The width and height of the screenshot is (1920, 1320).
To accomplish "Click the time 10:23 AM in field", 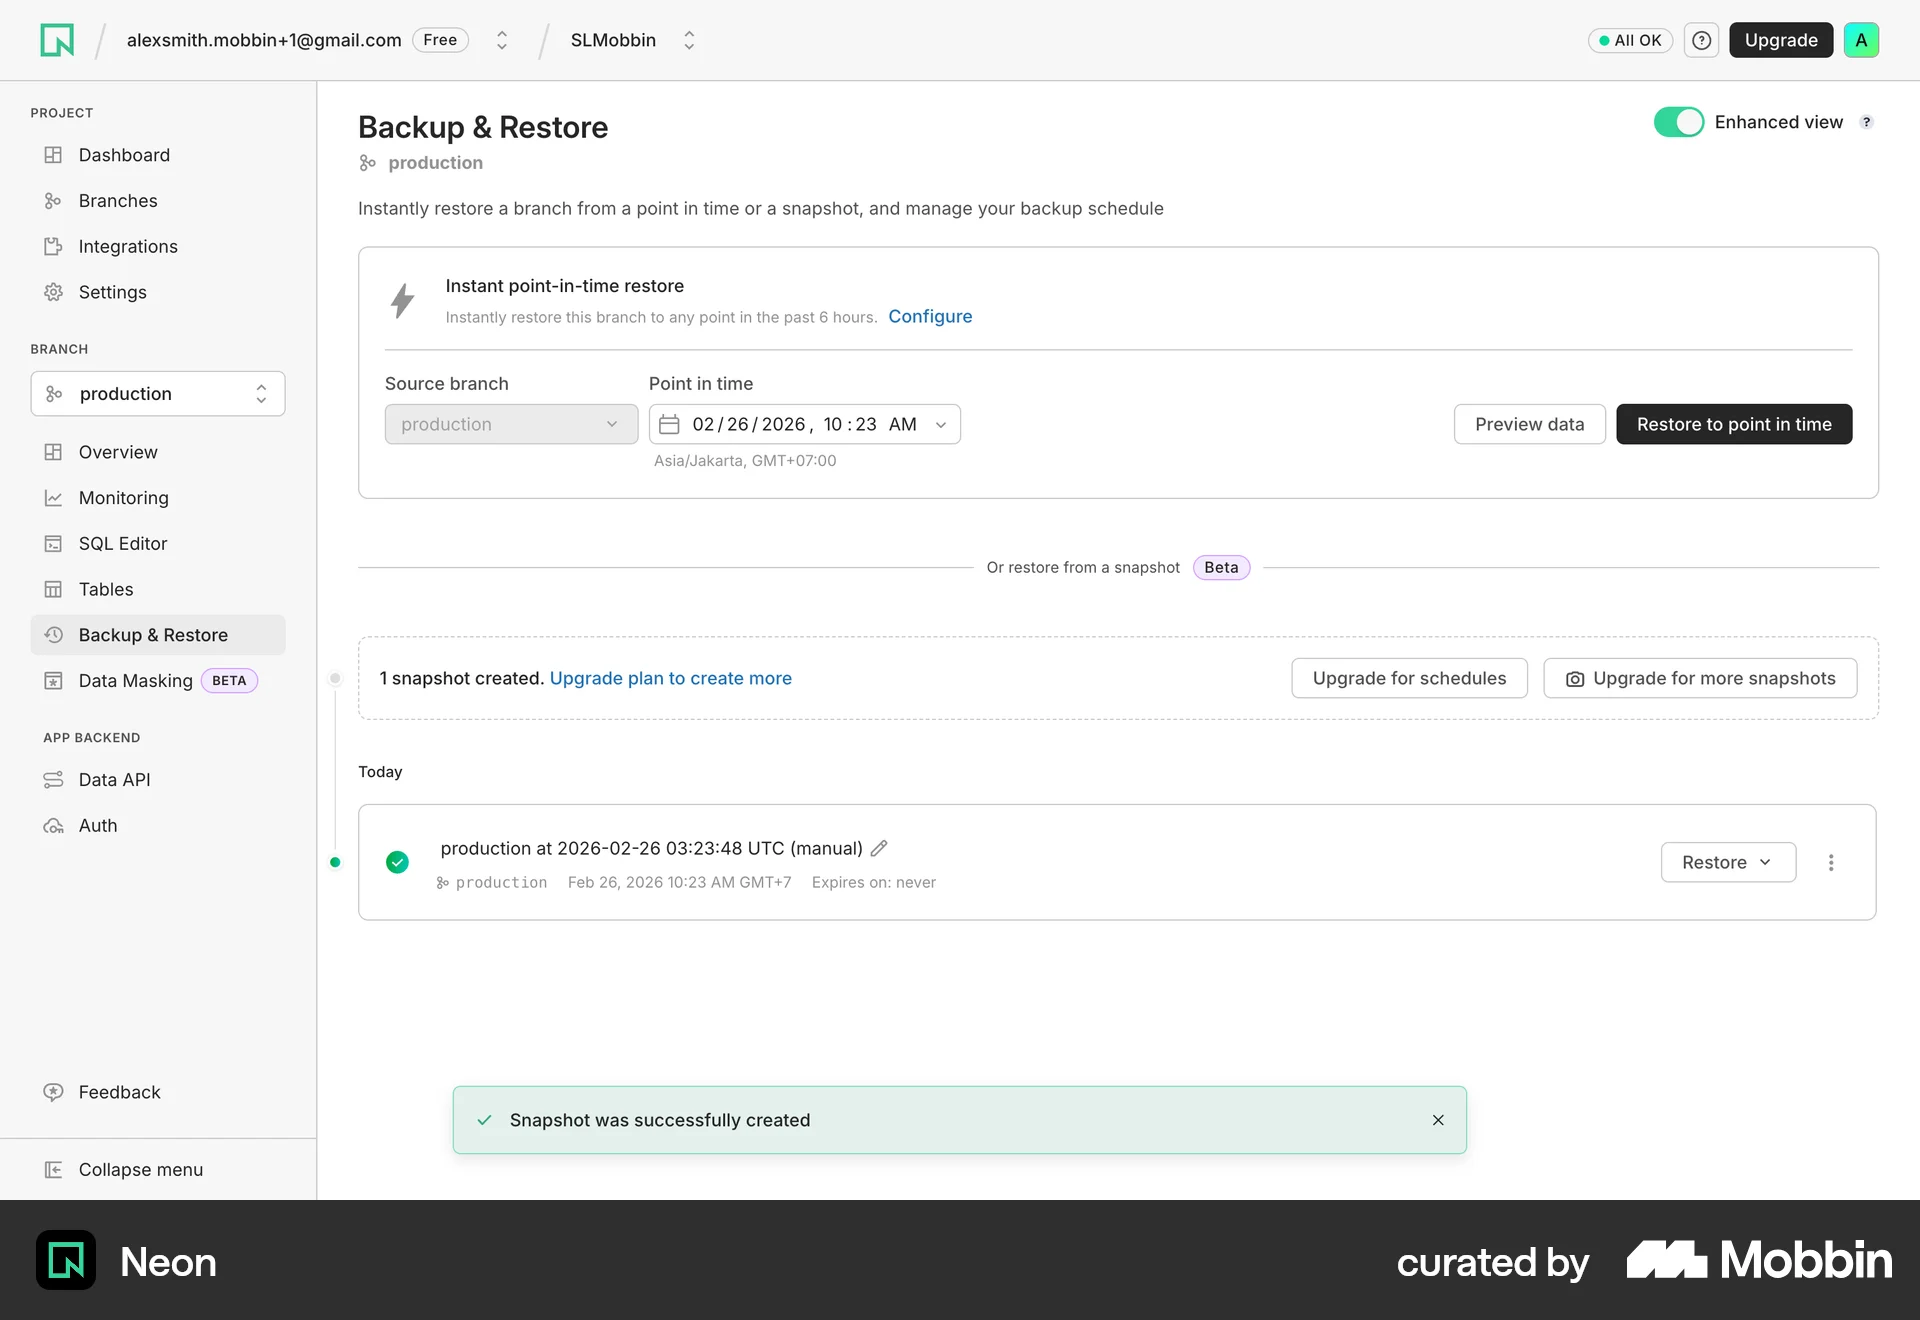I will click(x=869, y=424).
